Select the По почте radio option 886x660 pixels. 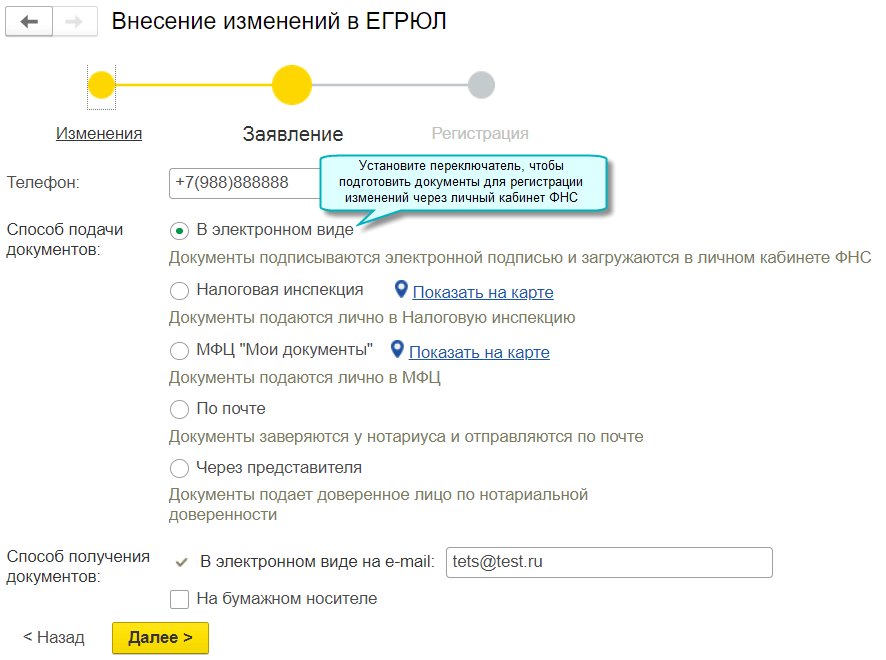click(x=180, y=409)
